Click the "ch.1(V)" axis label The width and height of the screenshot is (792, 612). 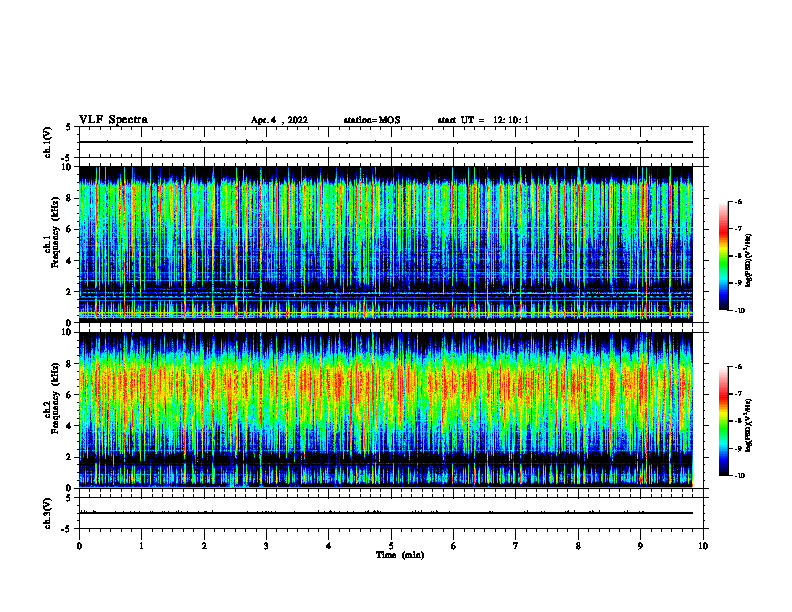(x=47, y=142)
